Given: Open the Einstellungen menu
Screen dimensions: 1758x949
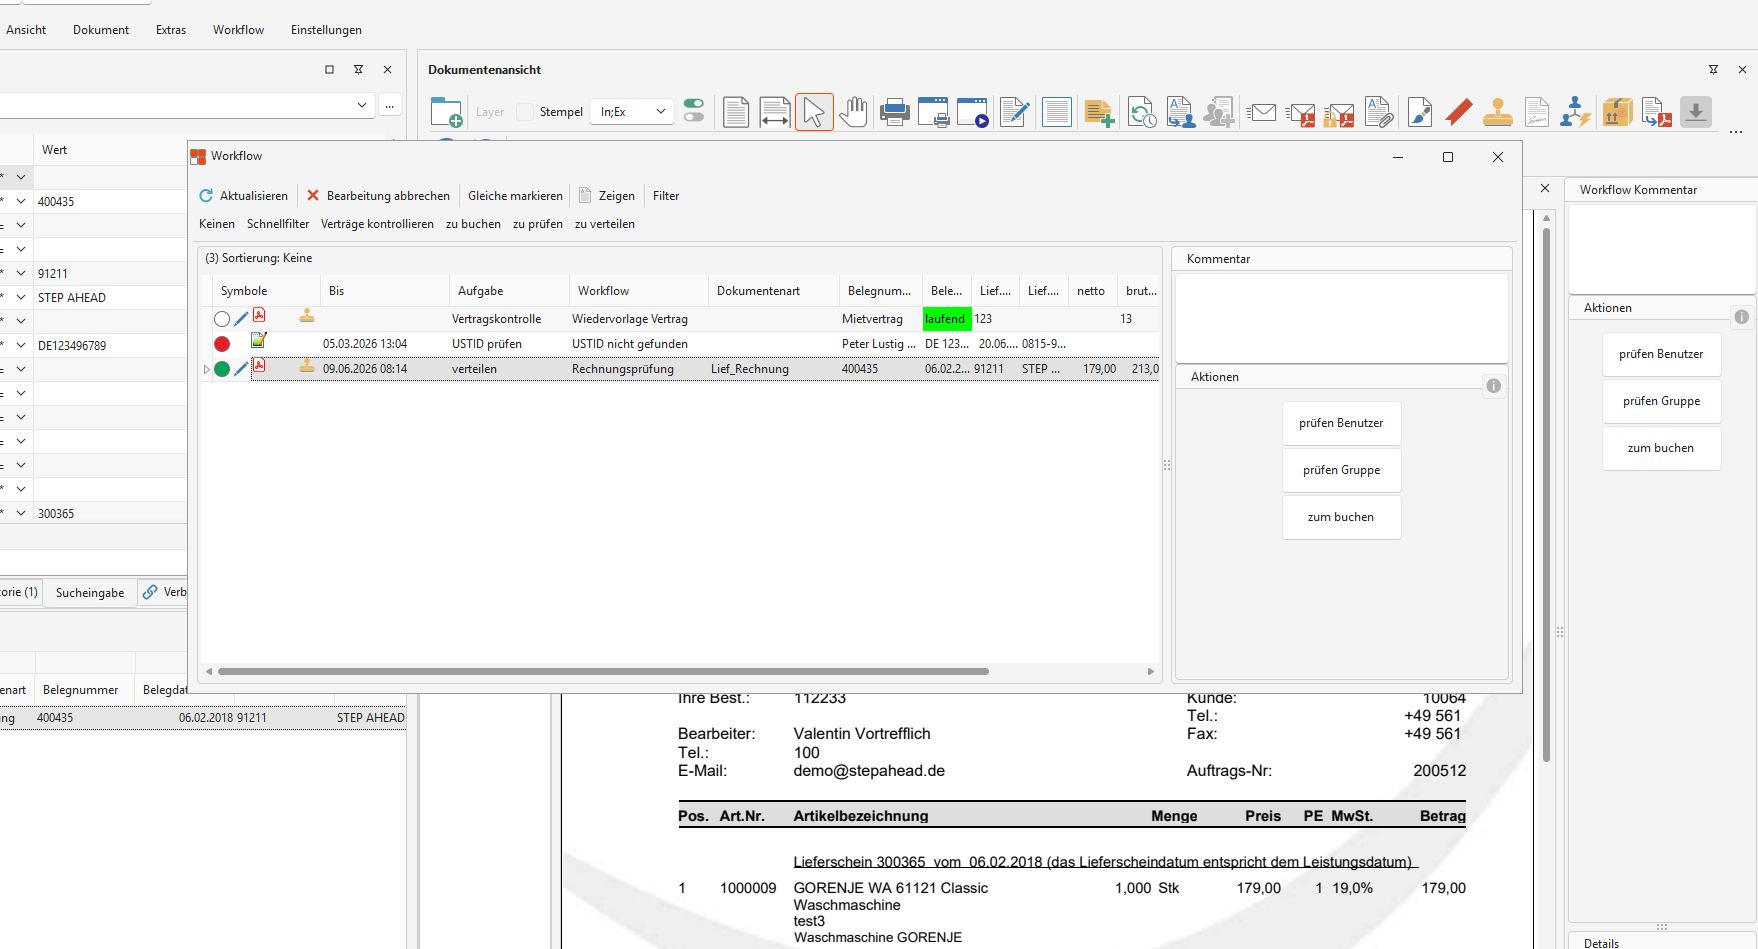Looking at the screenshot, I should coord(326,30).
